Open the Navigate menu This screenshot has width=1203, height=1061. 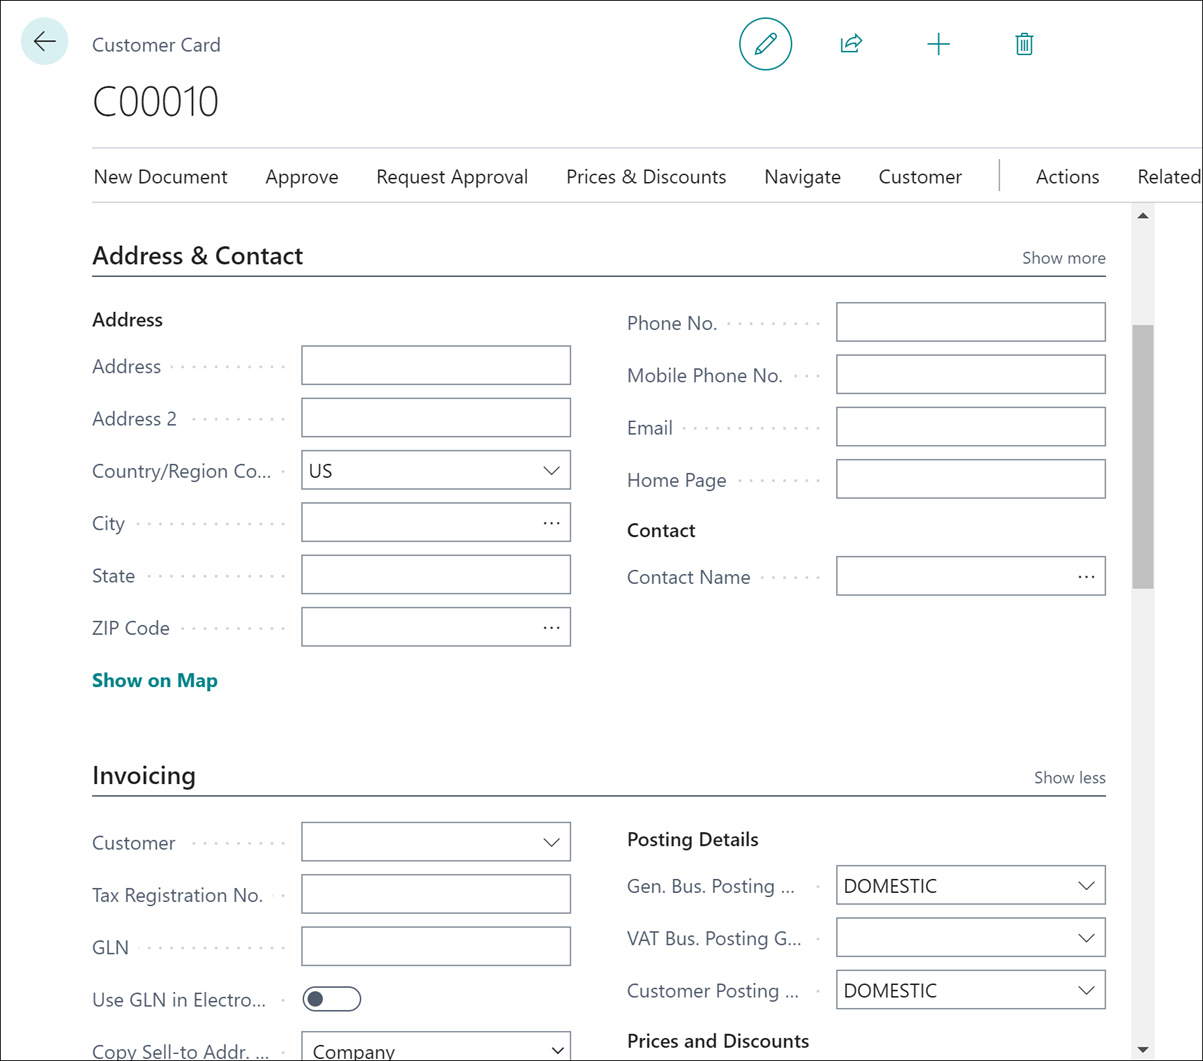coord(802,176)
